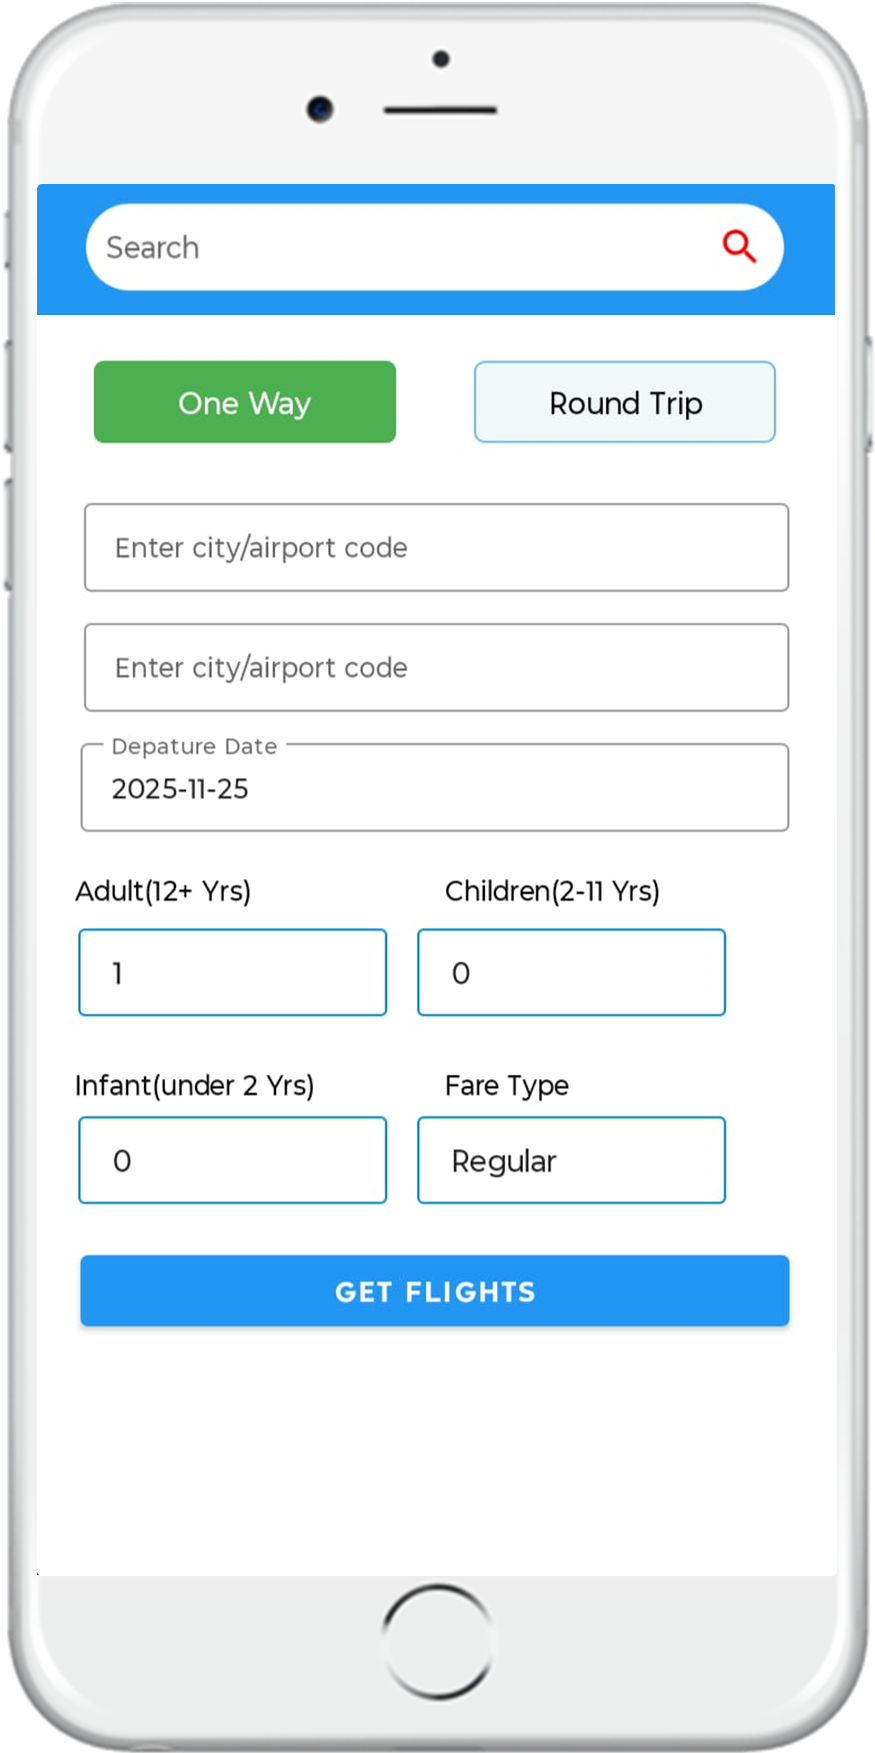Tap the phone's earpiece speaker slot
Screen dimensions: 875x1753
440,110
